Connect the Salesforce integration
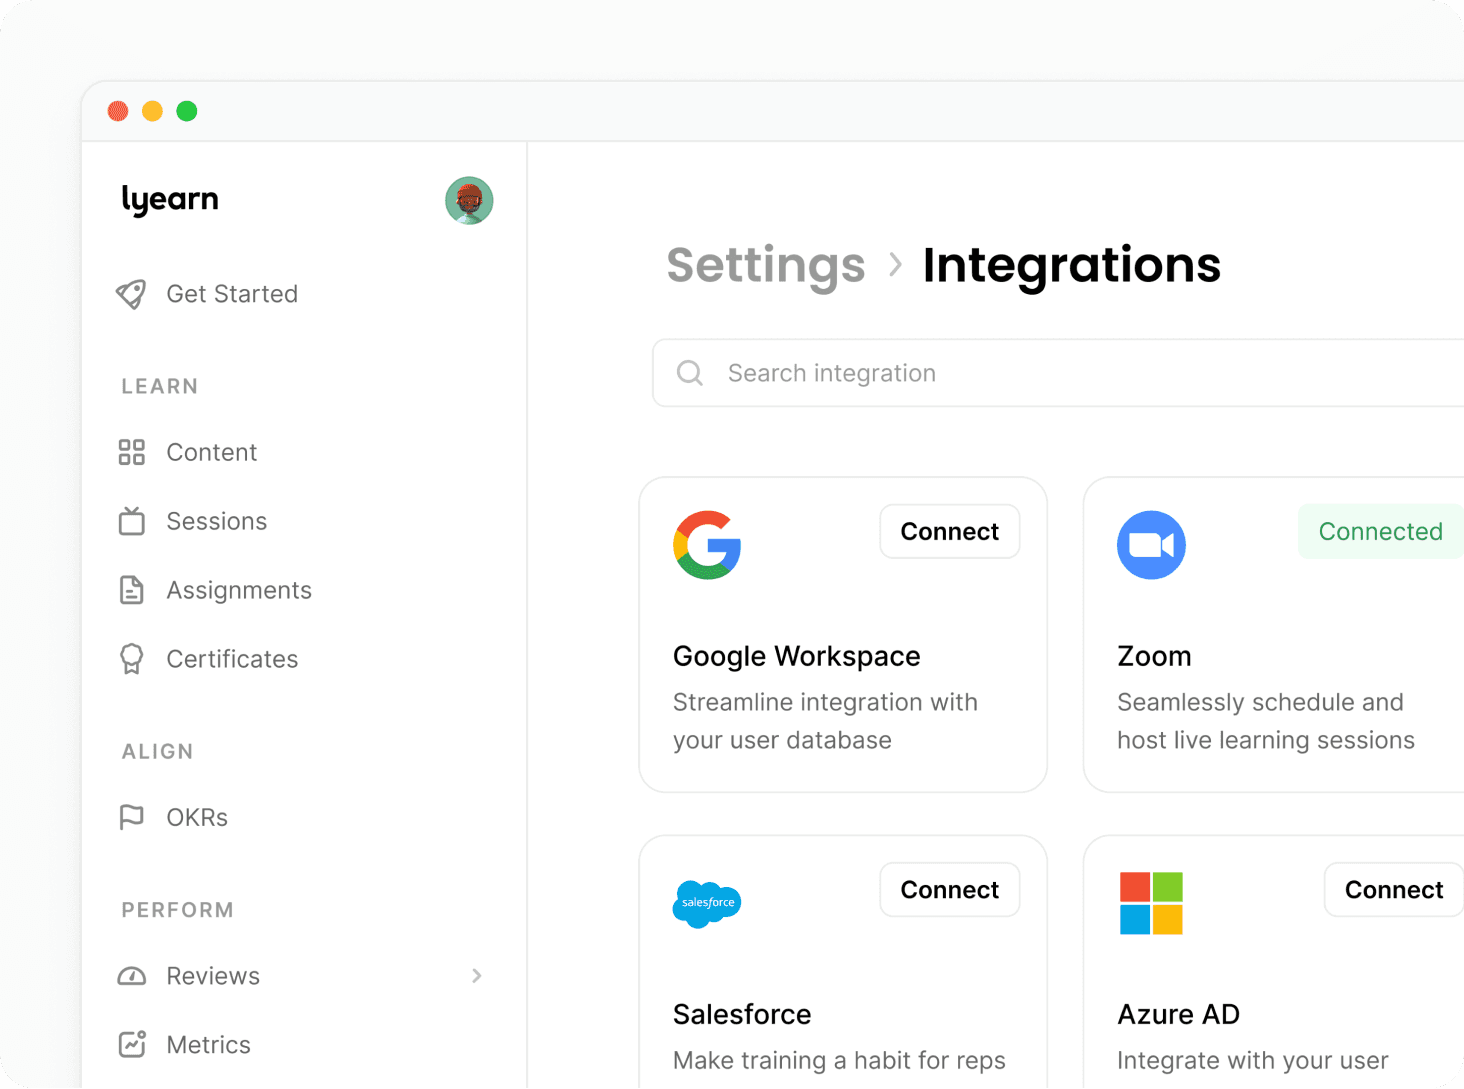This screenshot has width=1464, height=1089. pos(950,890)
